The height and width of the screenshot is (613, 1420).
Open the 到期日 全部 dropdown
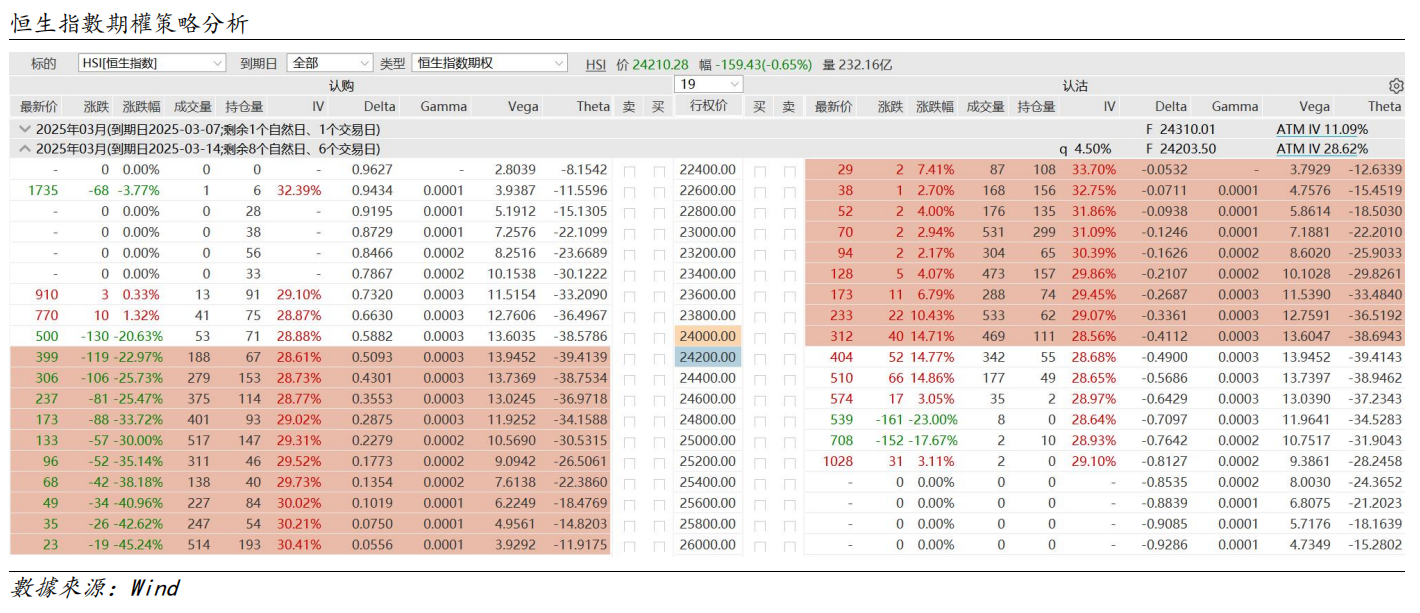(x=329, y=63)
